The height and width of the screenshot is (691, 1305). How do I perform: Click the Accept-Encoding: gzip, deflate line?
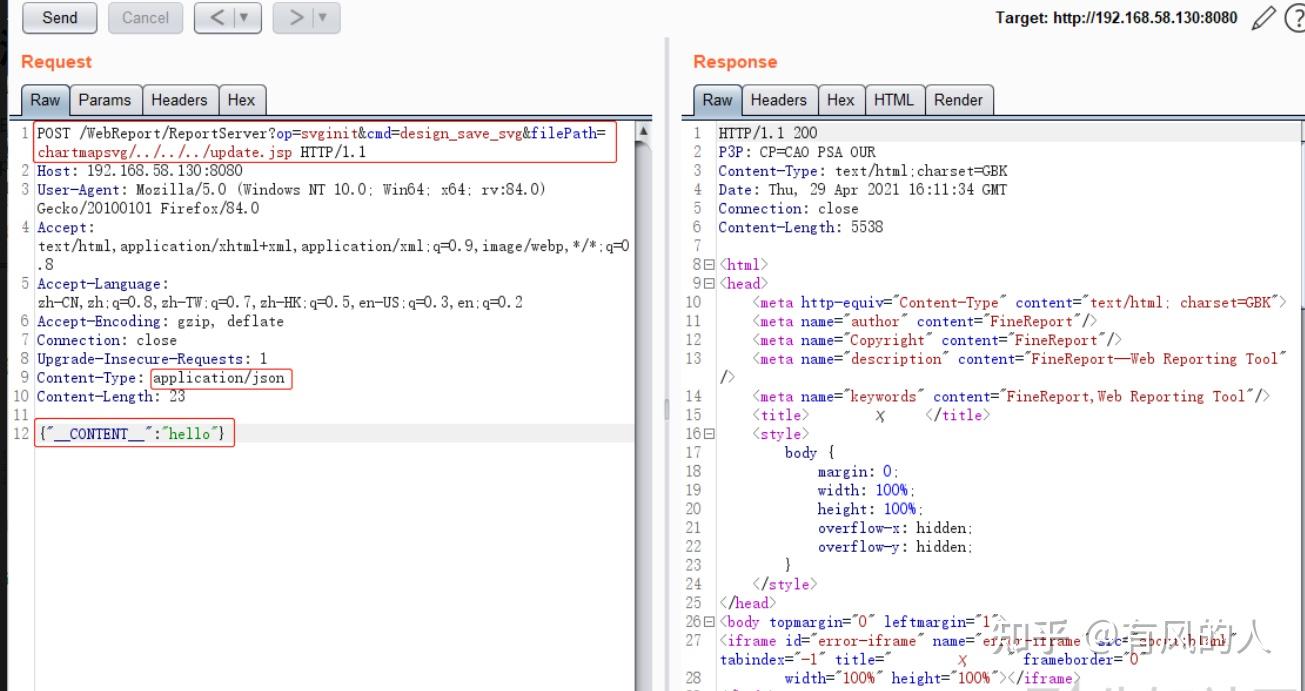pos(160,322)
